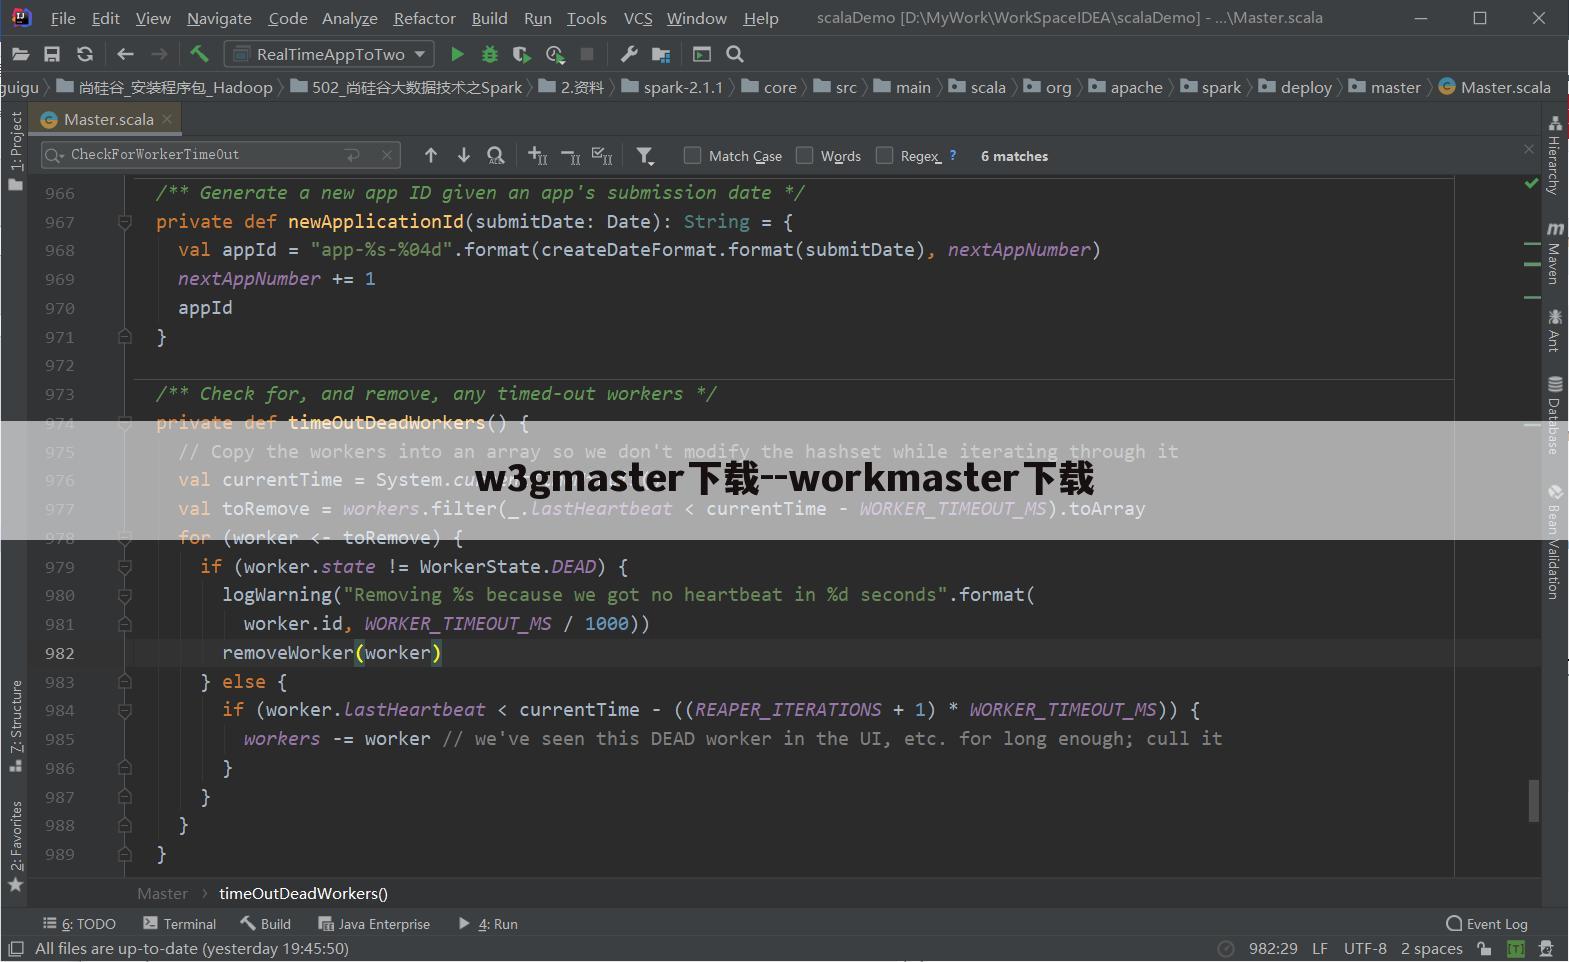Close the Master.scala tab
Image resolution: width=1569 pixels, height=962 pixels.
tap(167, 119)
